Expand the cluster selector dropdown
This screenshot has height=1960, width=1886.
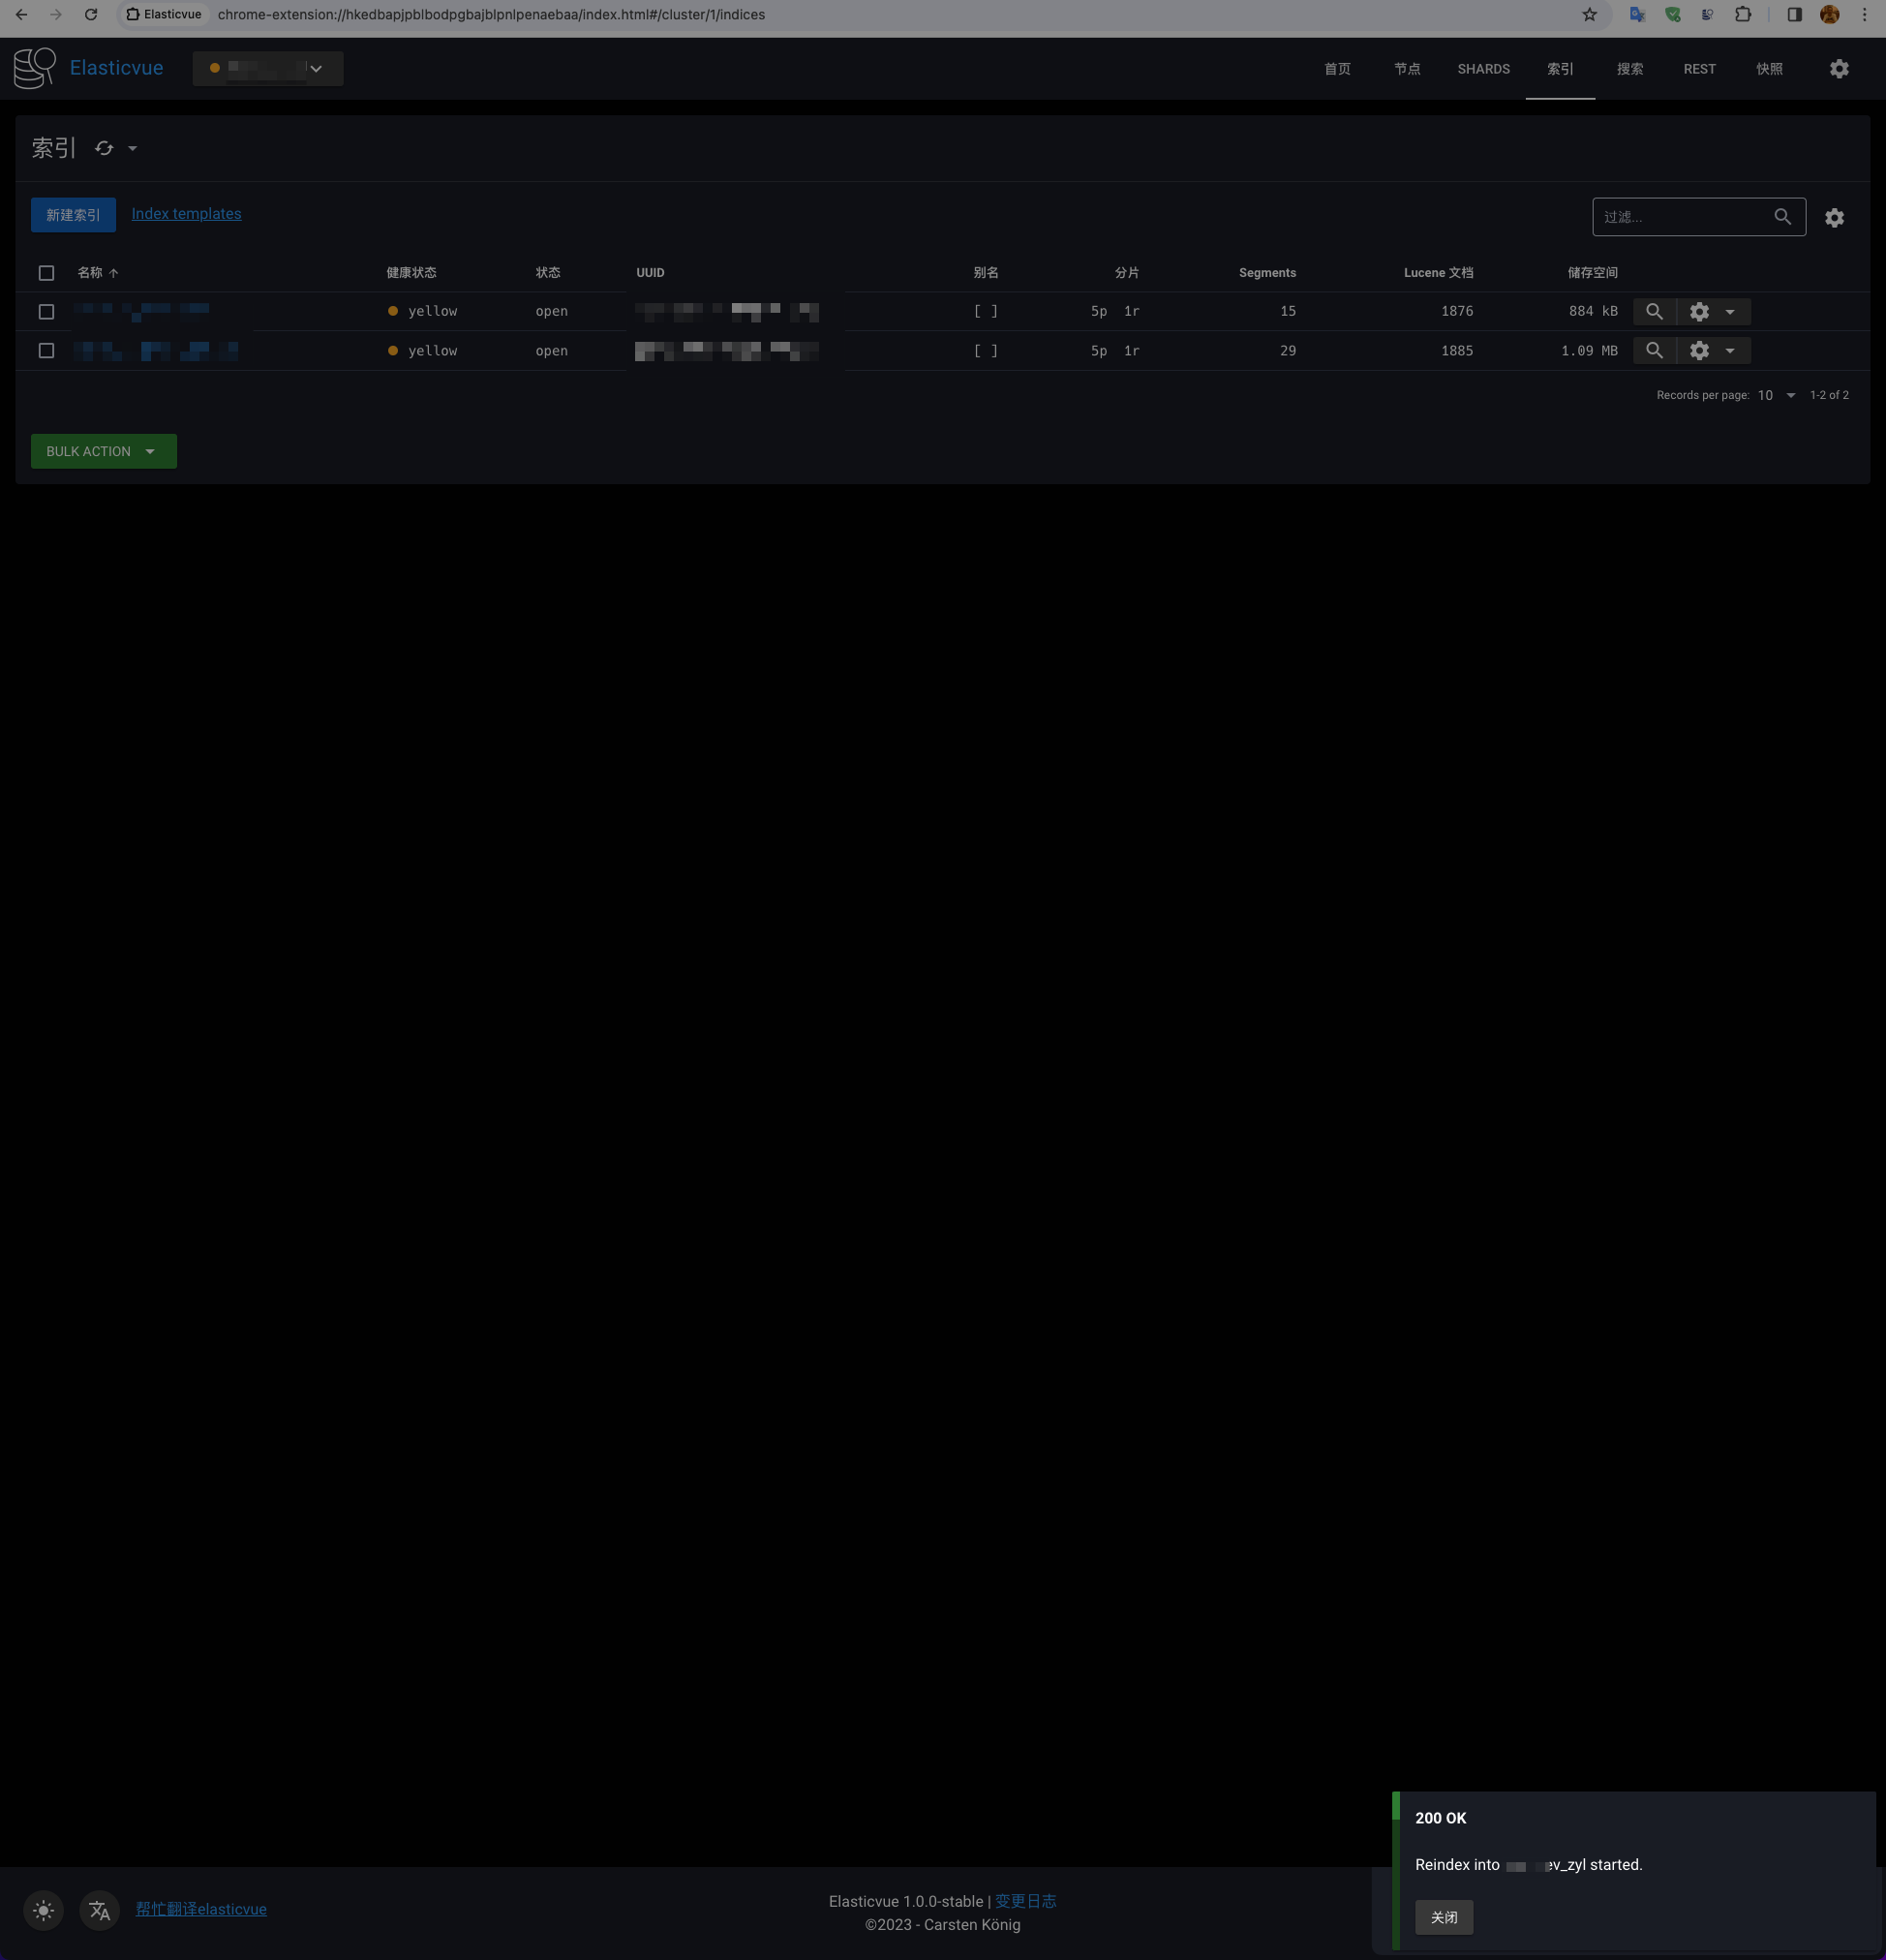pyautogui.click(x=268, y=68)
